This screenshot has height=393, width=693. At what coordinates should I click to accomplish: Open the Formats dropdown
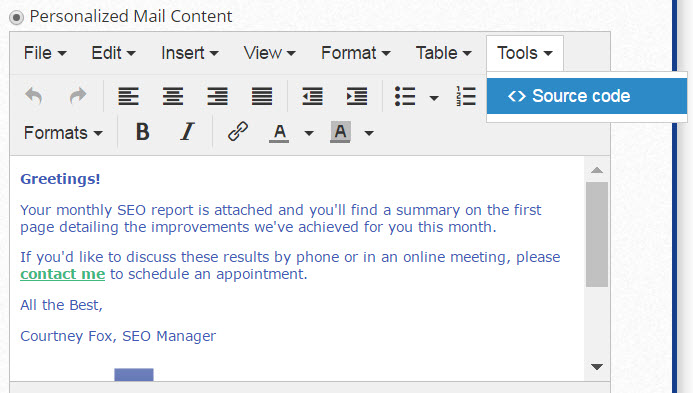point(63,133)
